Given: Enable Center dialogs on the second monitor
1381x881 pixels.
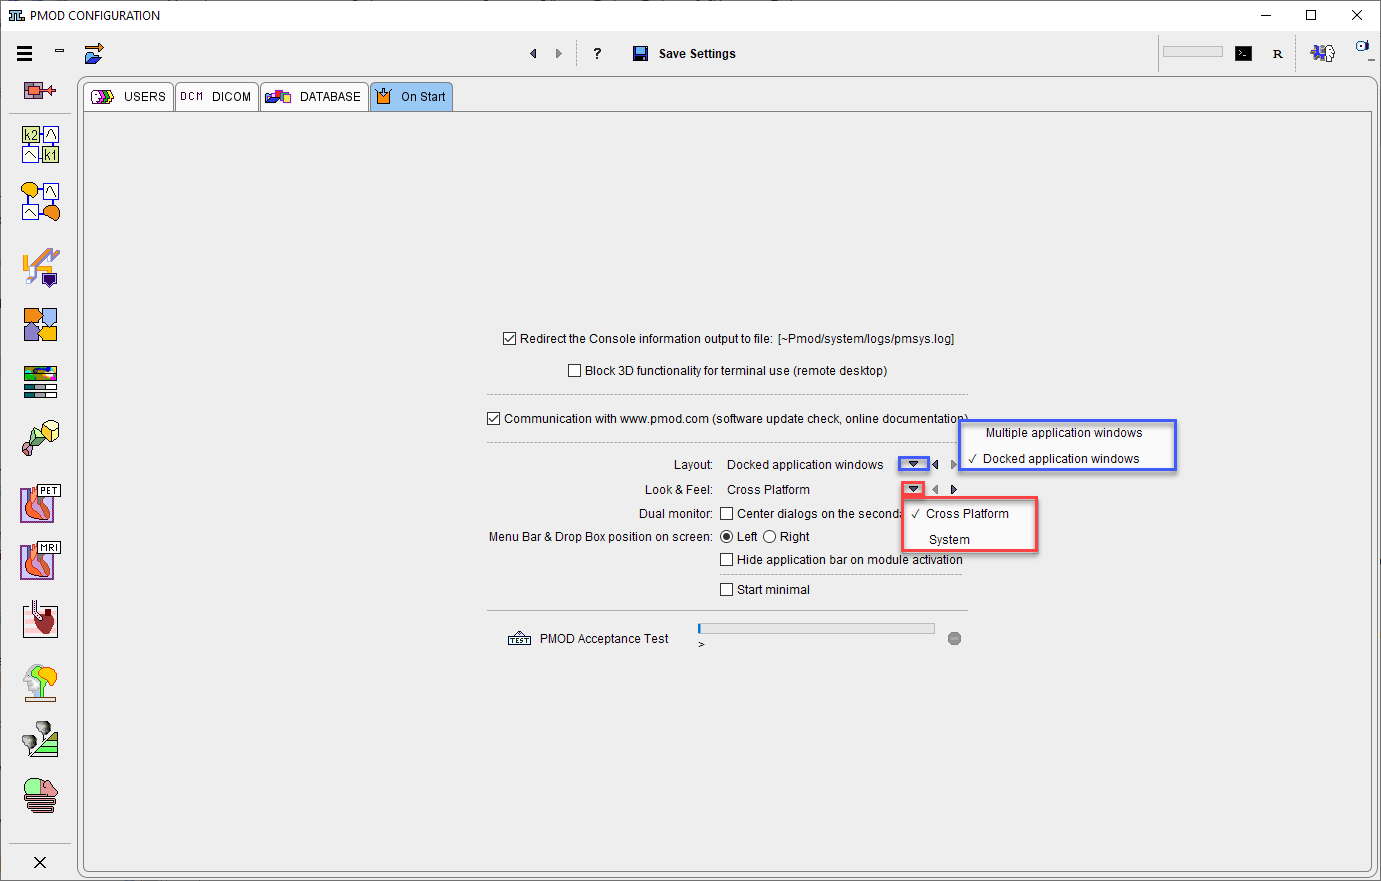Looking at the screenshot, I should click(x=726, y=514).
